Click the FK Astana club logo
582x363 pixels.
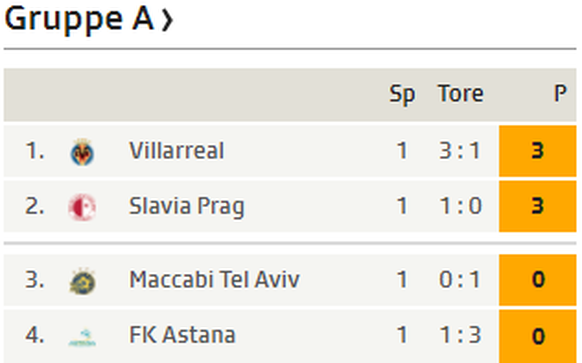click(82, 337)
